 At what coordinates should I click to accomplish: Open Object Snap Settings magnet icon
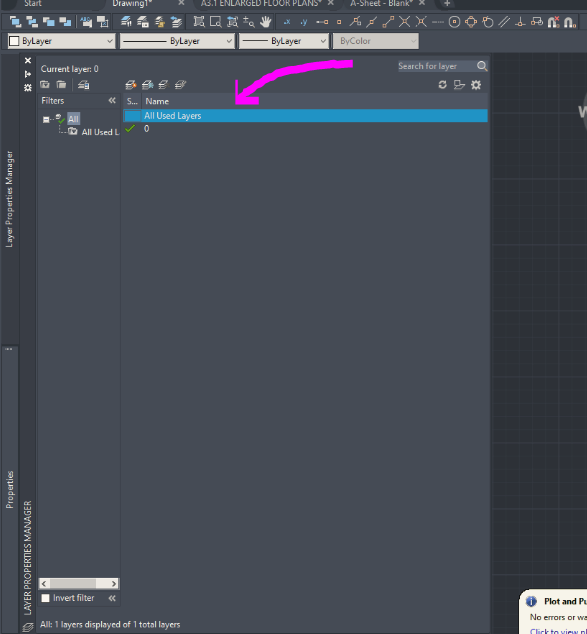click(x=570, y=22)
